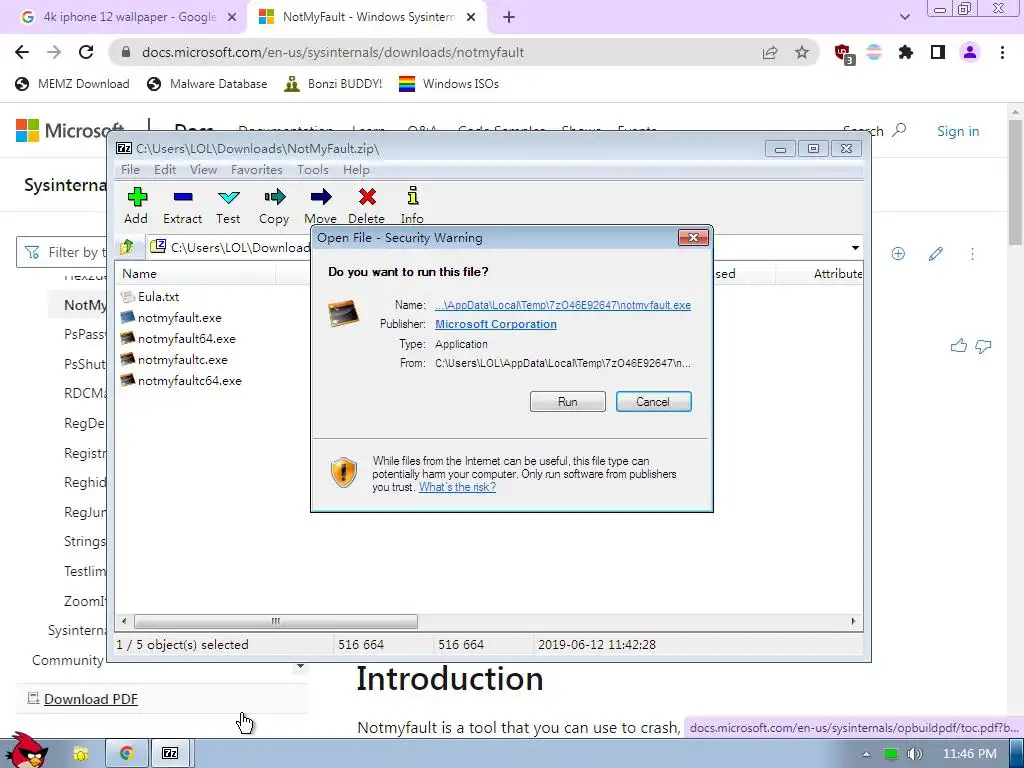Click the circled plus icon on the Docs page
Image resolution: width=1024 pixels, height=768 pixels.
[x=898, y=253]
